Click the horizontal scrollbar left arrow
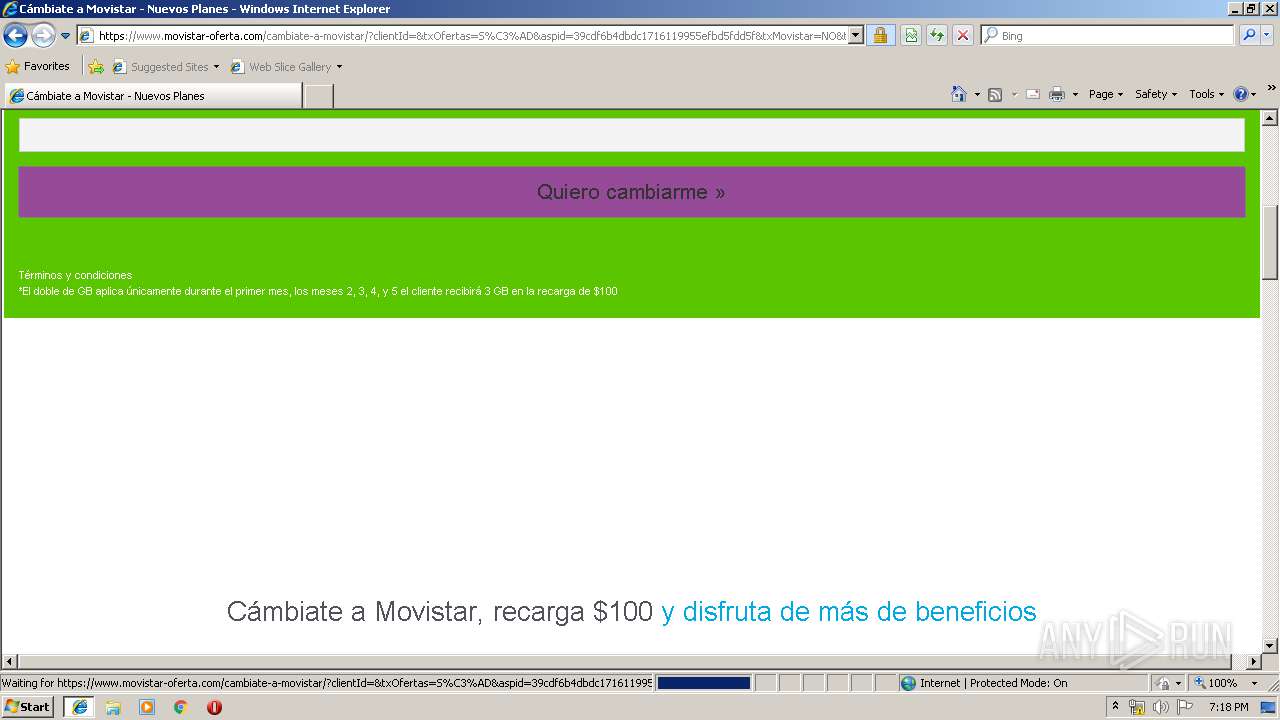 (x=10, y=662)
